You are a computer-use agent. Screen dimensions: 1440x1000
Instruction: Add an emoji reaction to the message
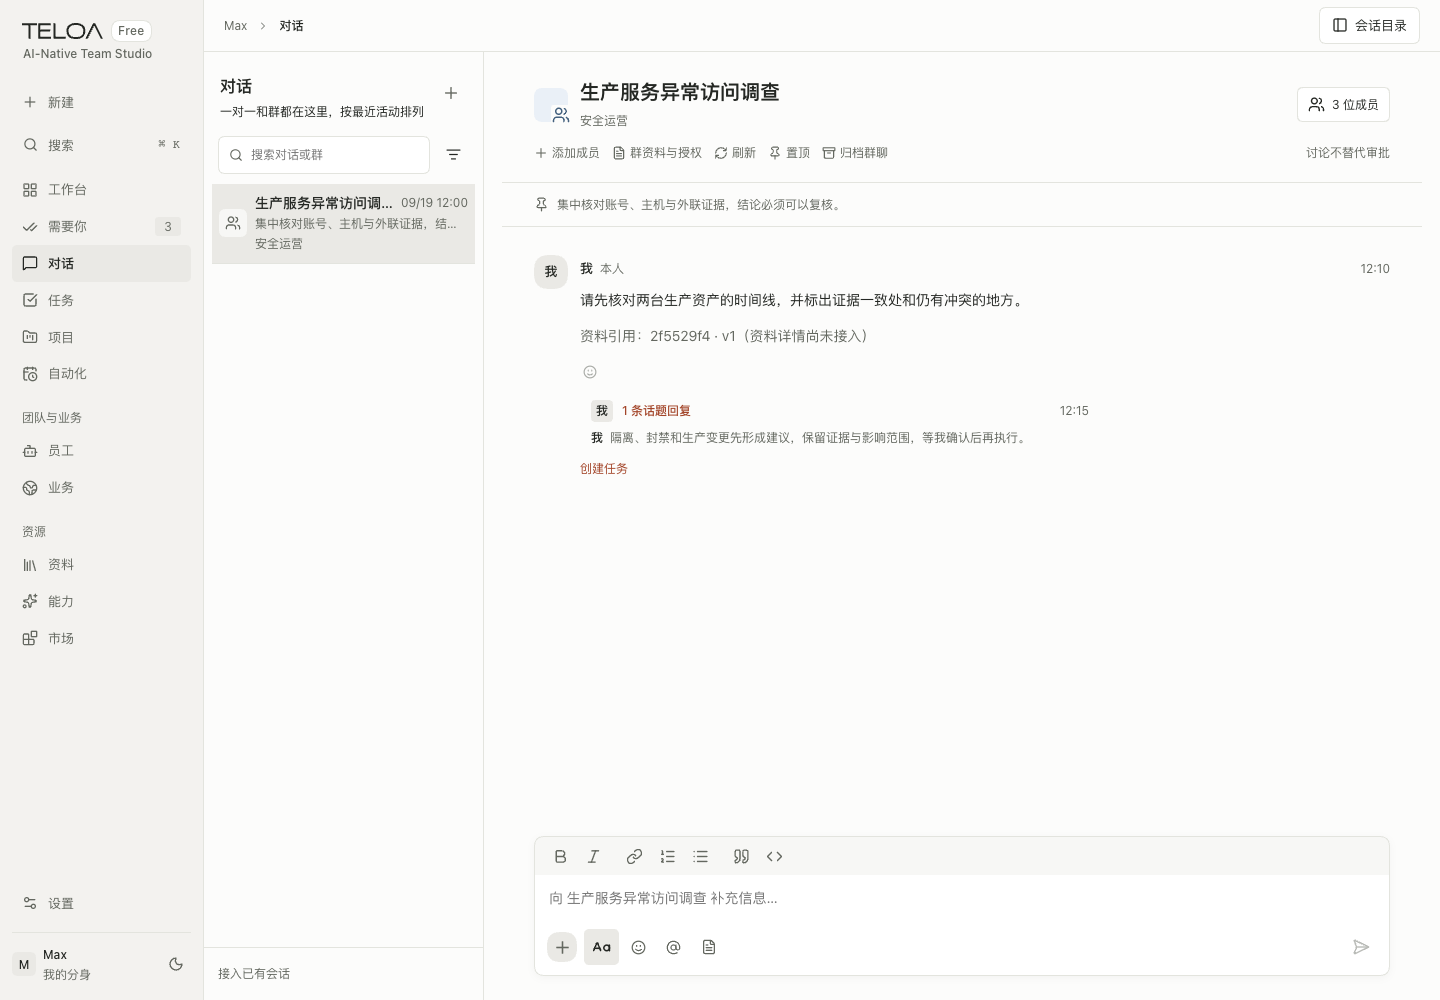click(x=590, y=372)
